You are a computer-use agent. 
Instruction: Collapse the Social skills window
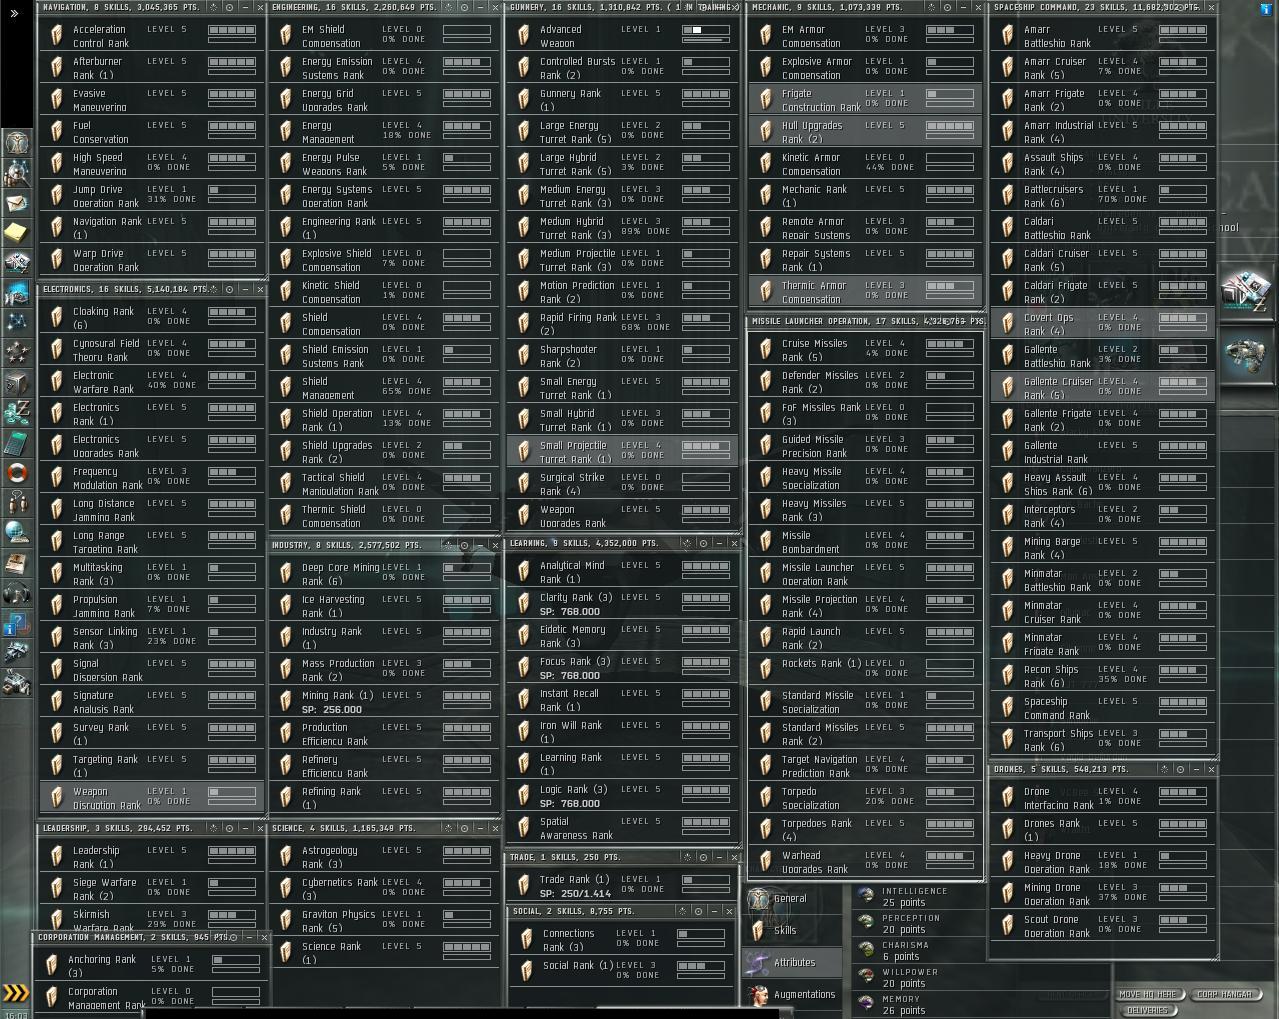tap(714, 911)
